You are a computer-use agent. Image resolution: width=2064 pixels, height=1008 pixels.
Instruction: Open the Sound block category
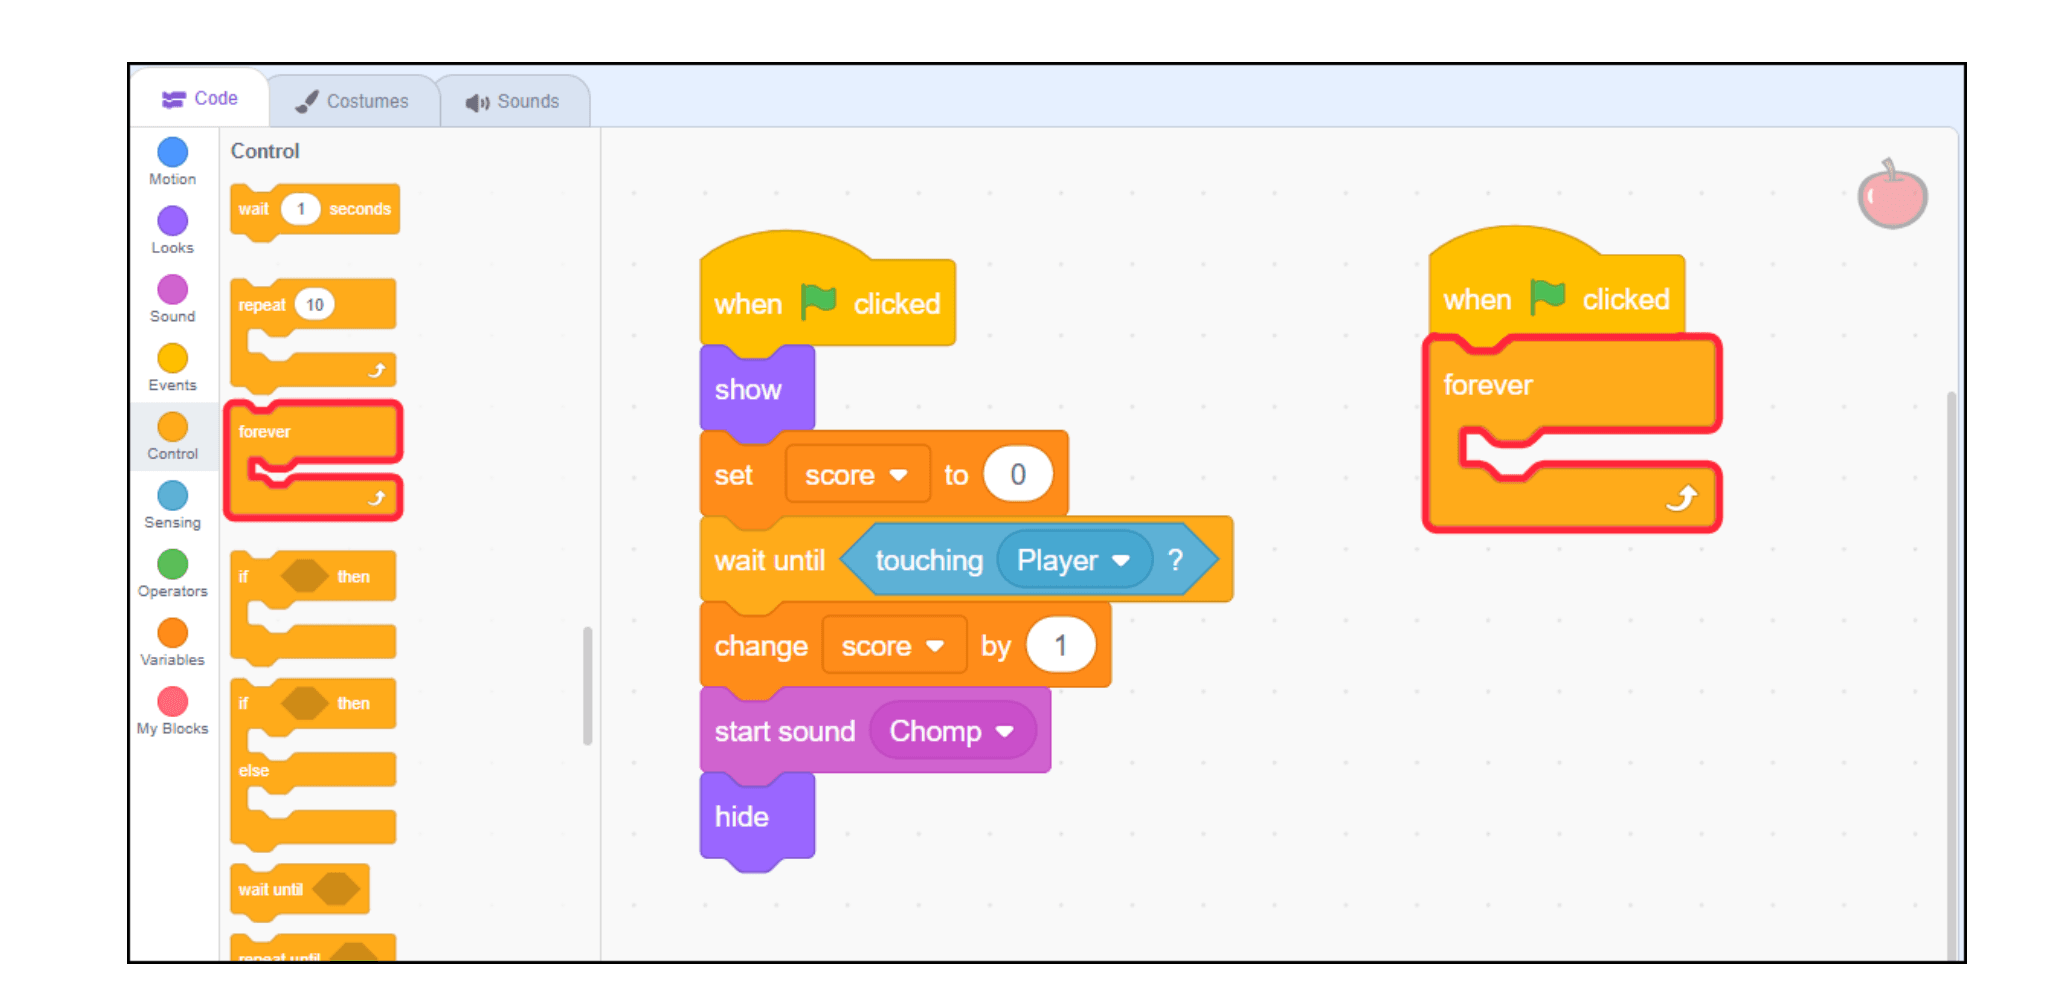(x=172, y=299)
